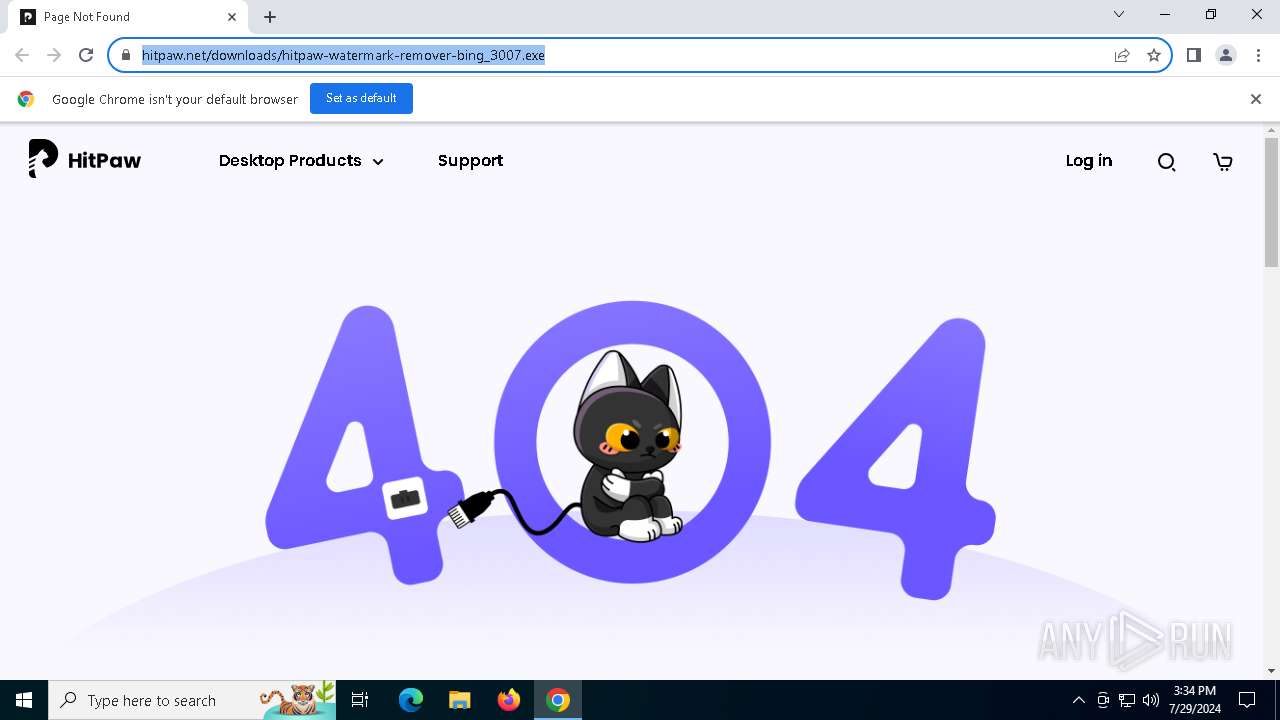Launch Microsoft Edge from the taskbar
Viewport: 1280px width, 720px height.
[x=411, y=700]
